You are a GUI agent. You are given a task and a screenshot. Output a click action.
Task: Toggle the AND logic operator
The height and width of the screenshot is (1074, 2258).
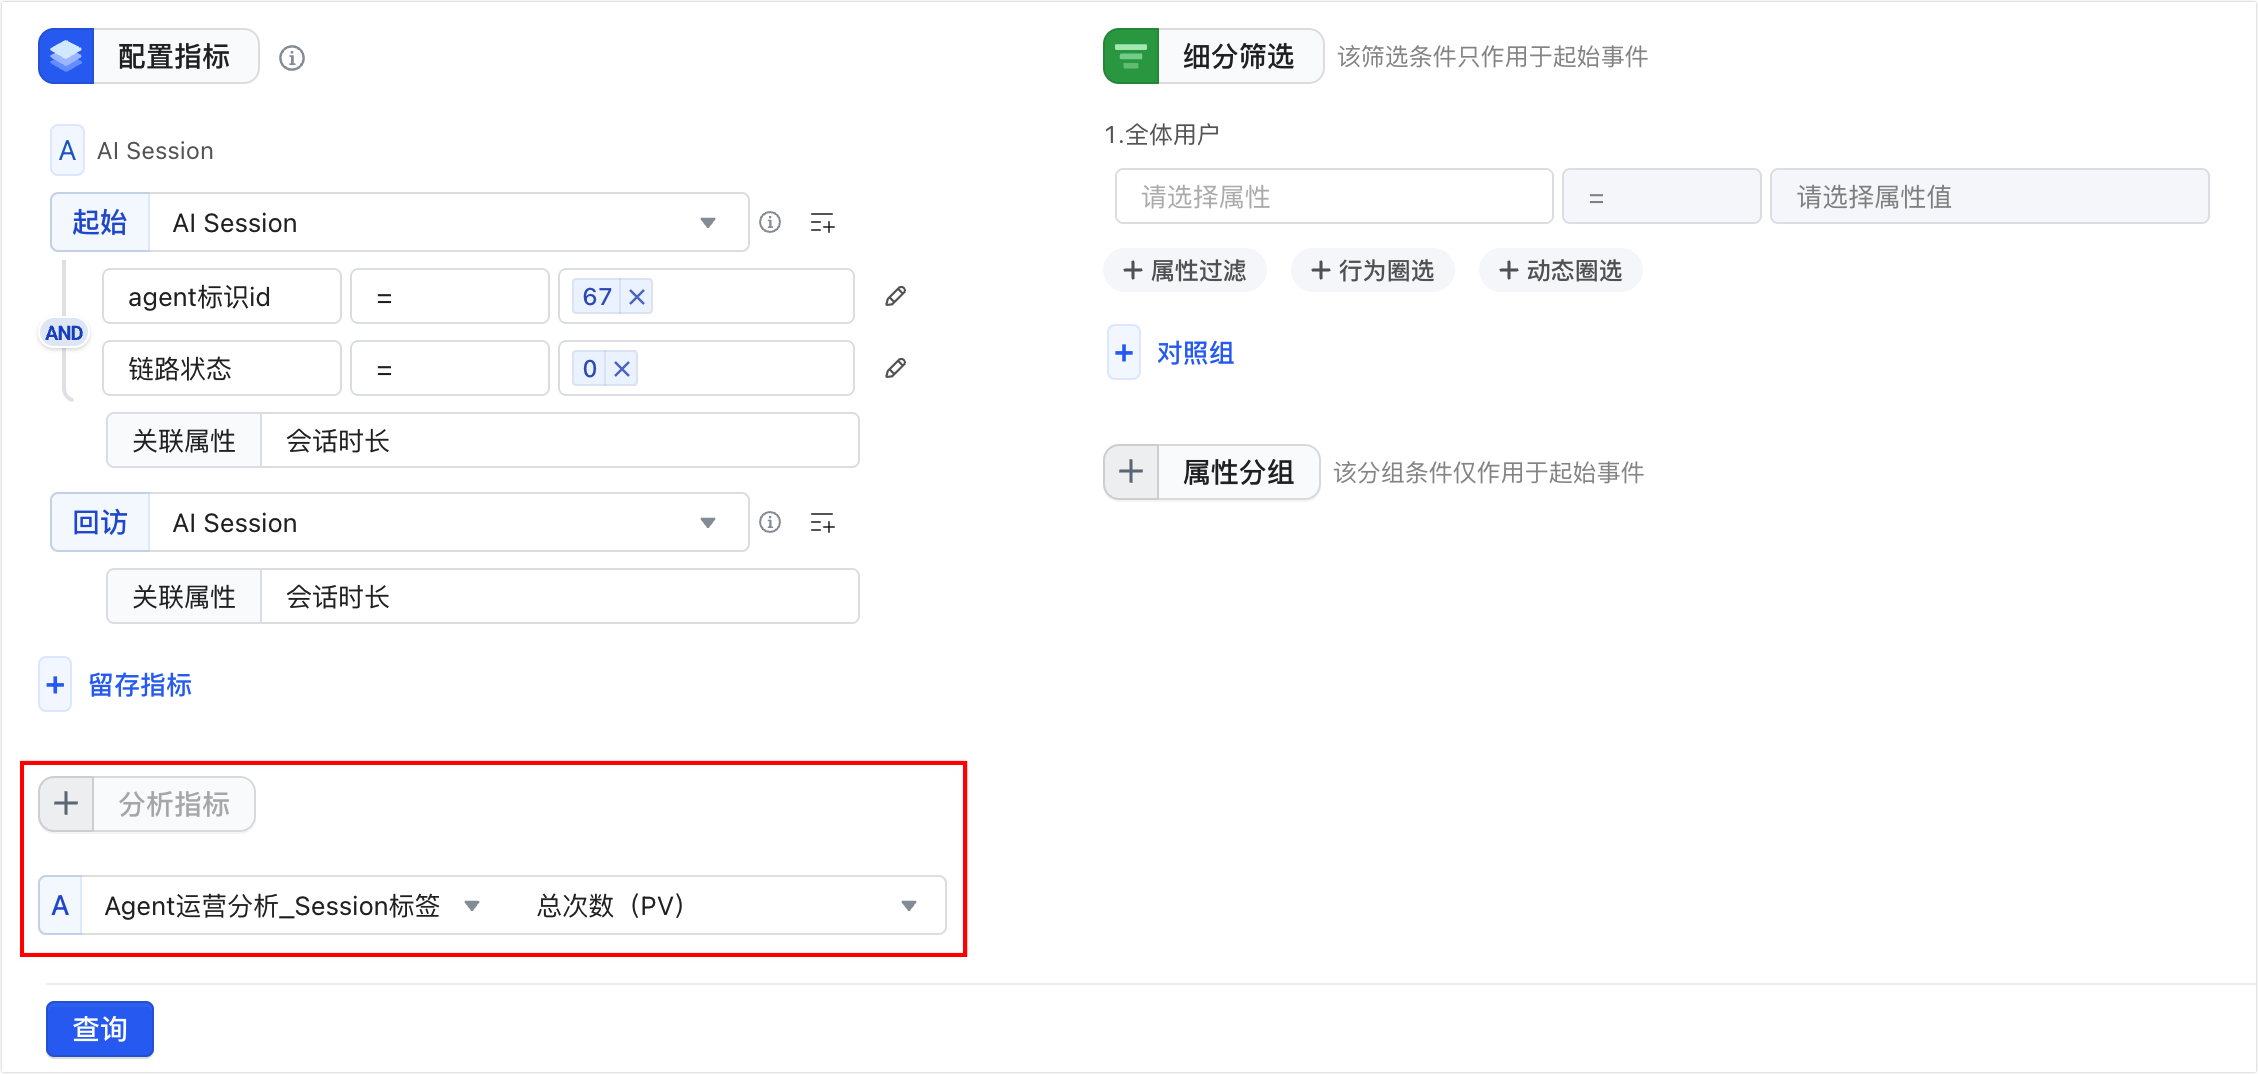tap(64, 333)
